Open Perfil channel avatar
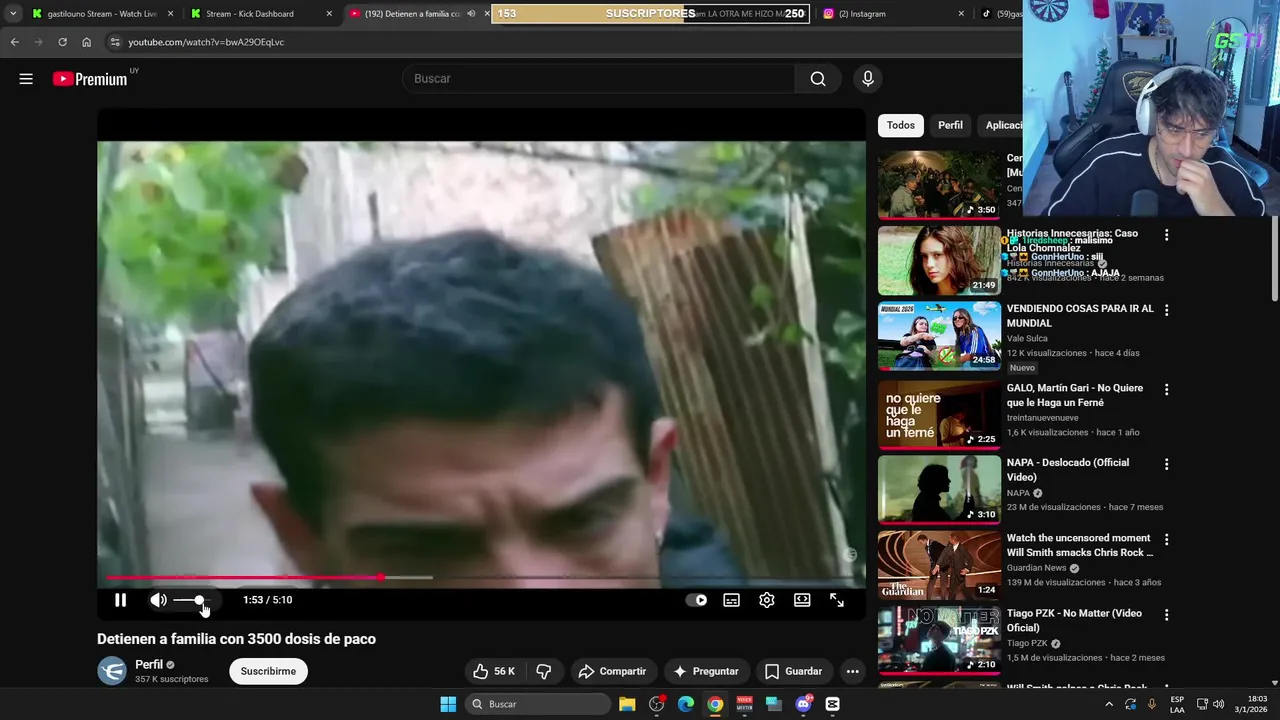This screenshot has height=720, width=1280. coord(112,671)
